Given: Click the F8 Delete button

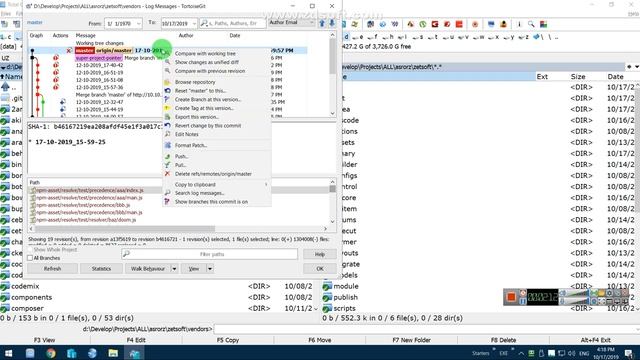Looking at the screenshot, I should tap(503, 340).
